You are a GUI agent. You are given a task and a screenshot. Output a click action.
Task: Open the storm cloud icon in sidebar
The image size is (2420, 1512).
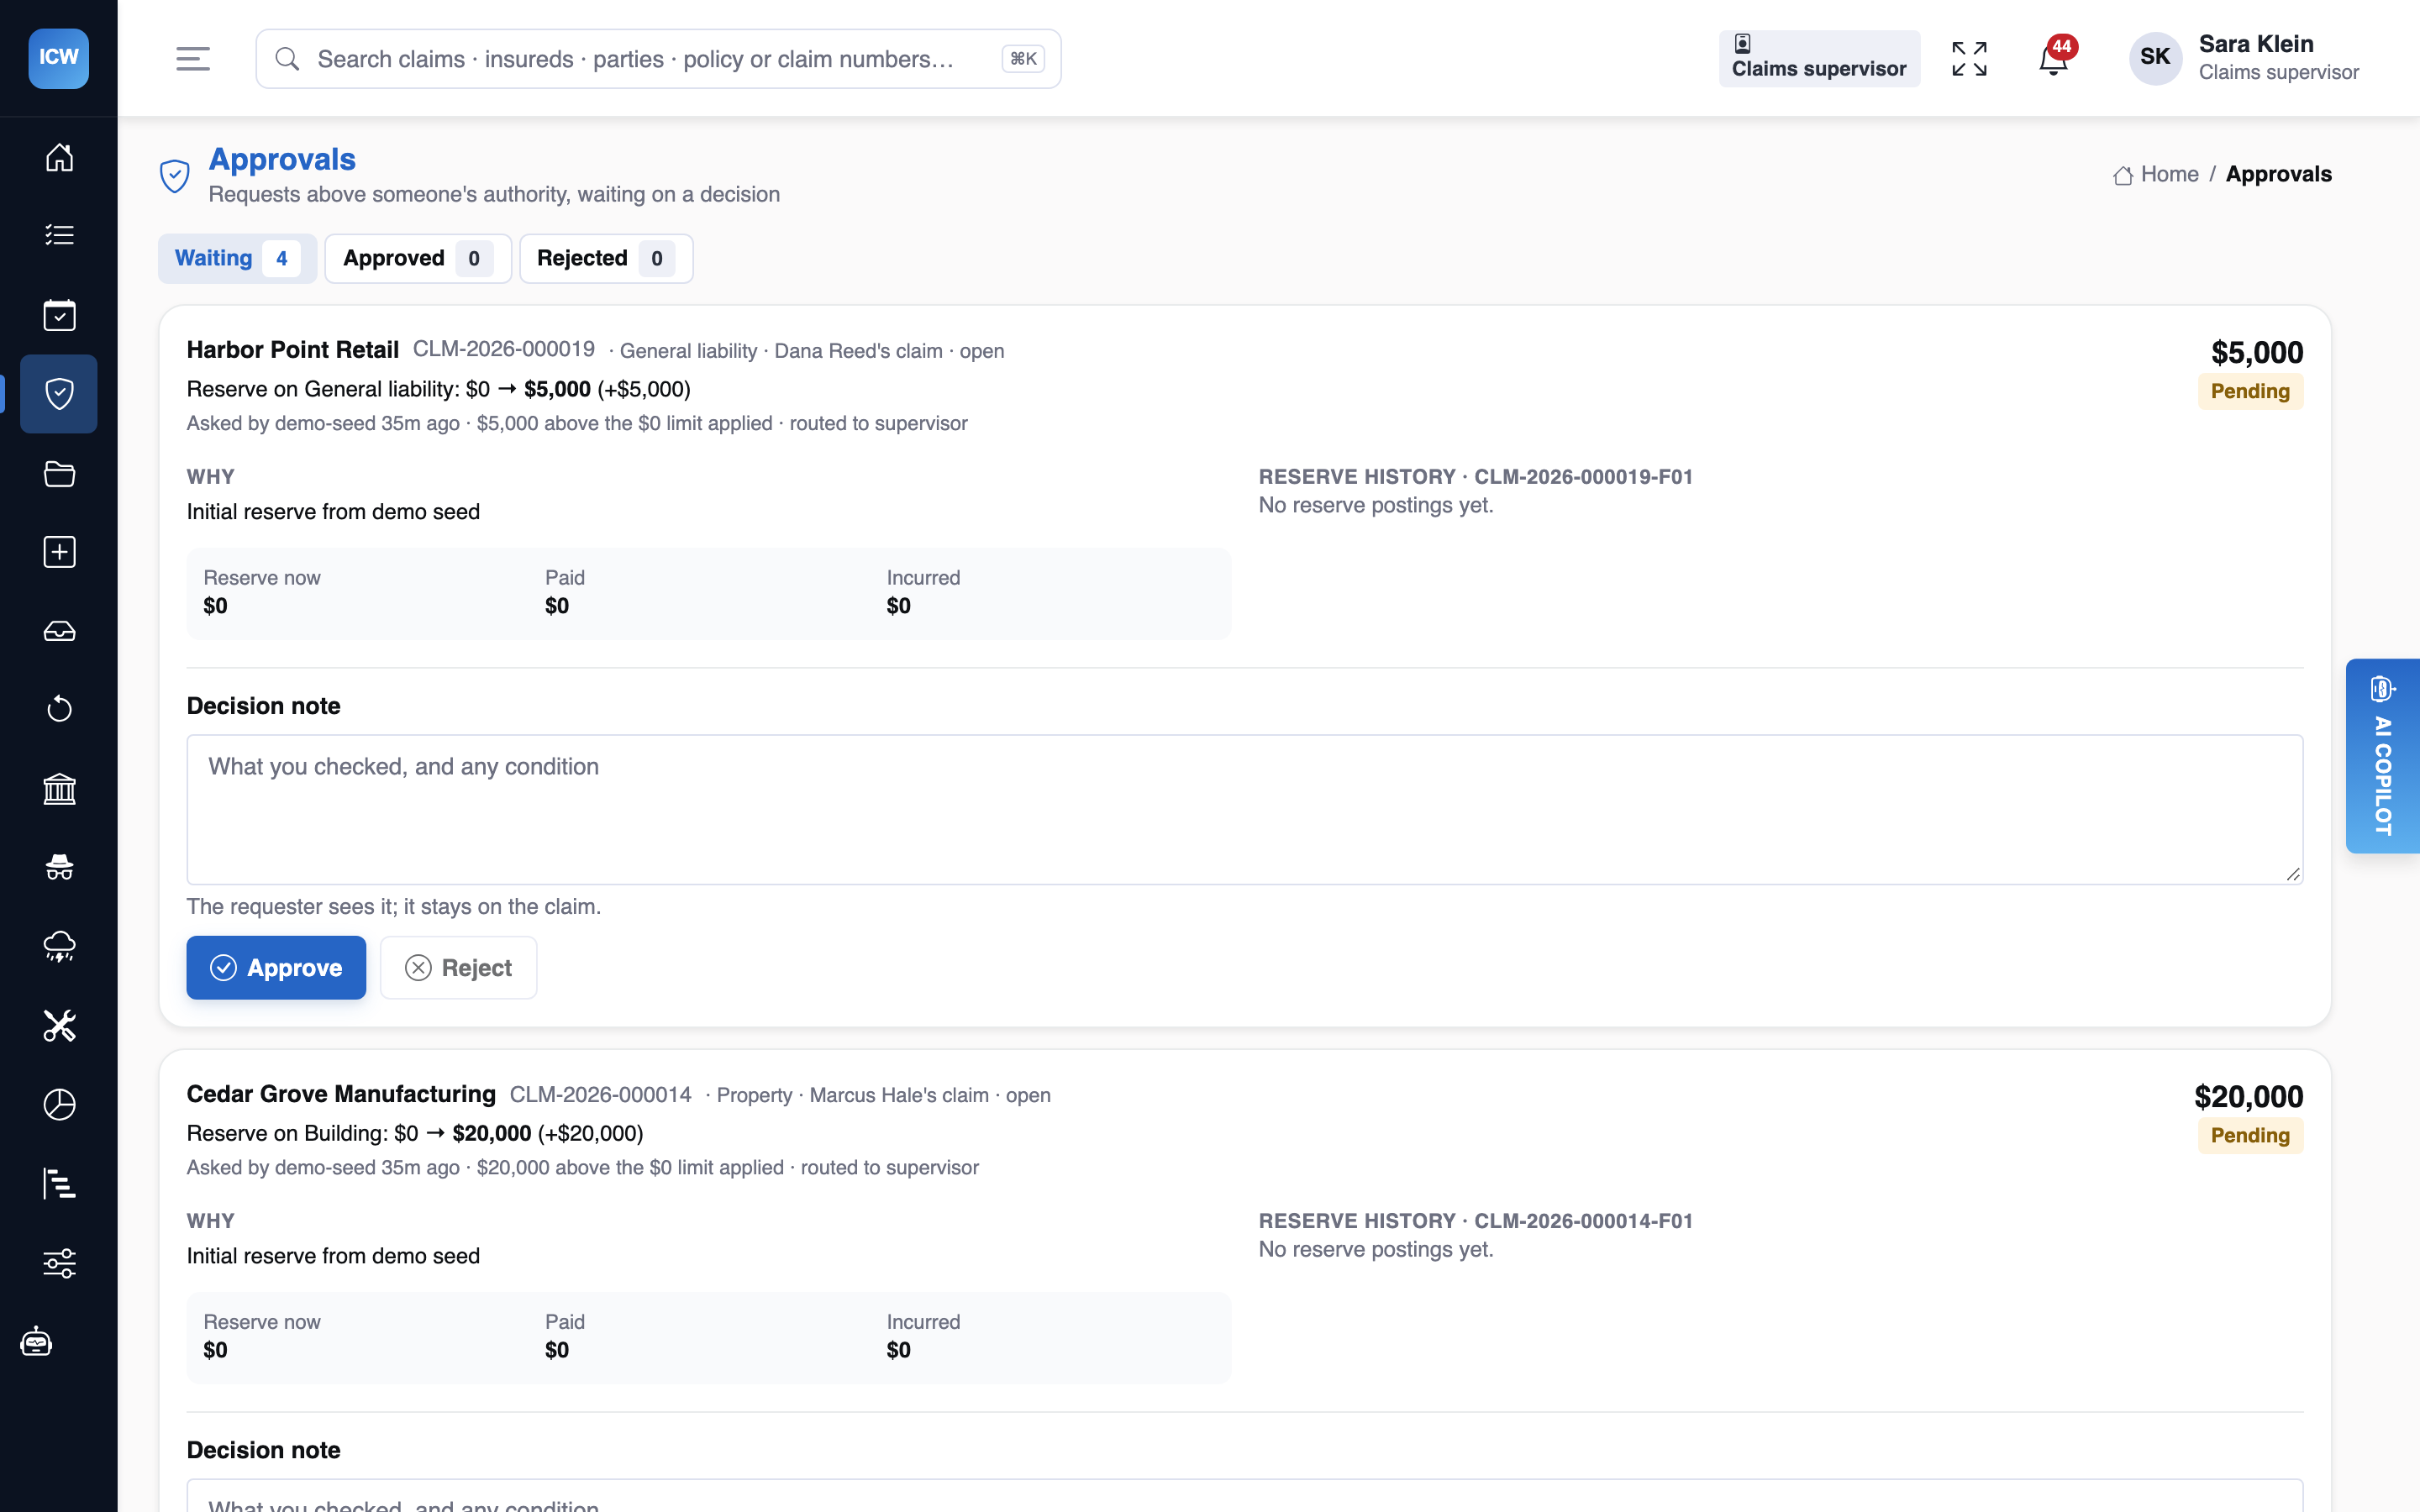pos(59,946)
